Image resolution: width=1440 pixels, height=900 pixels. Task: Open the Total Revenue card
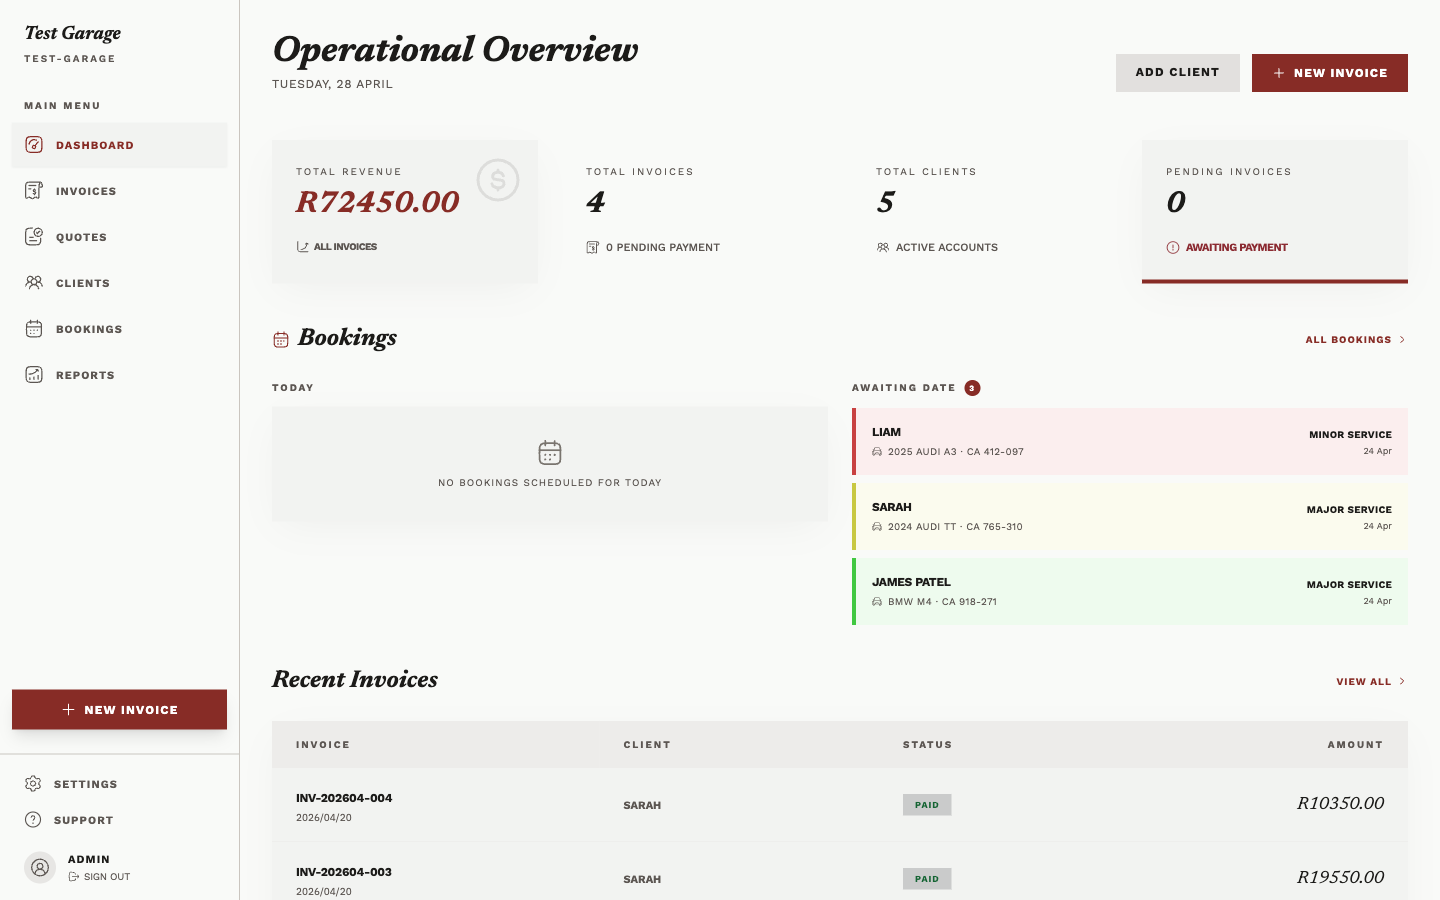[405, 211]
